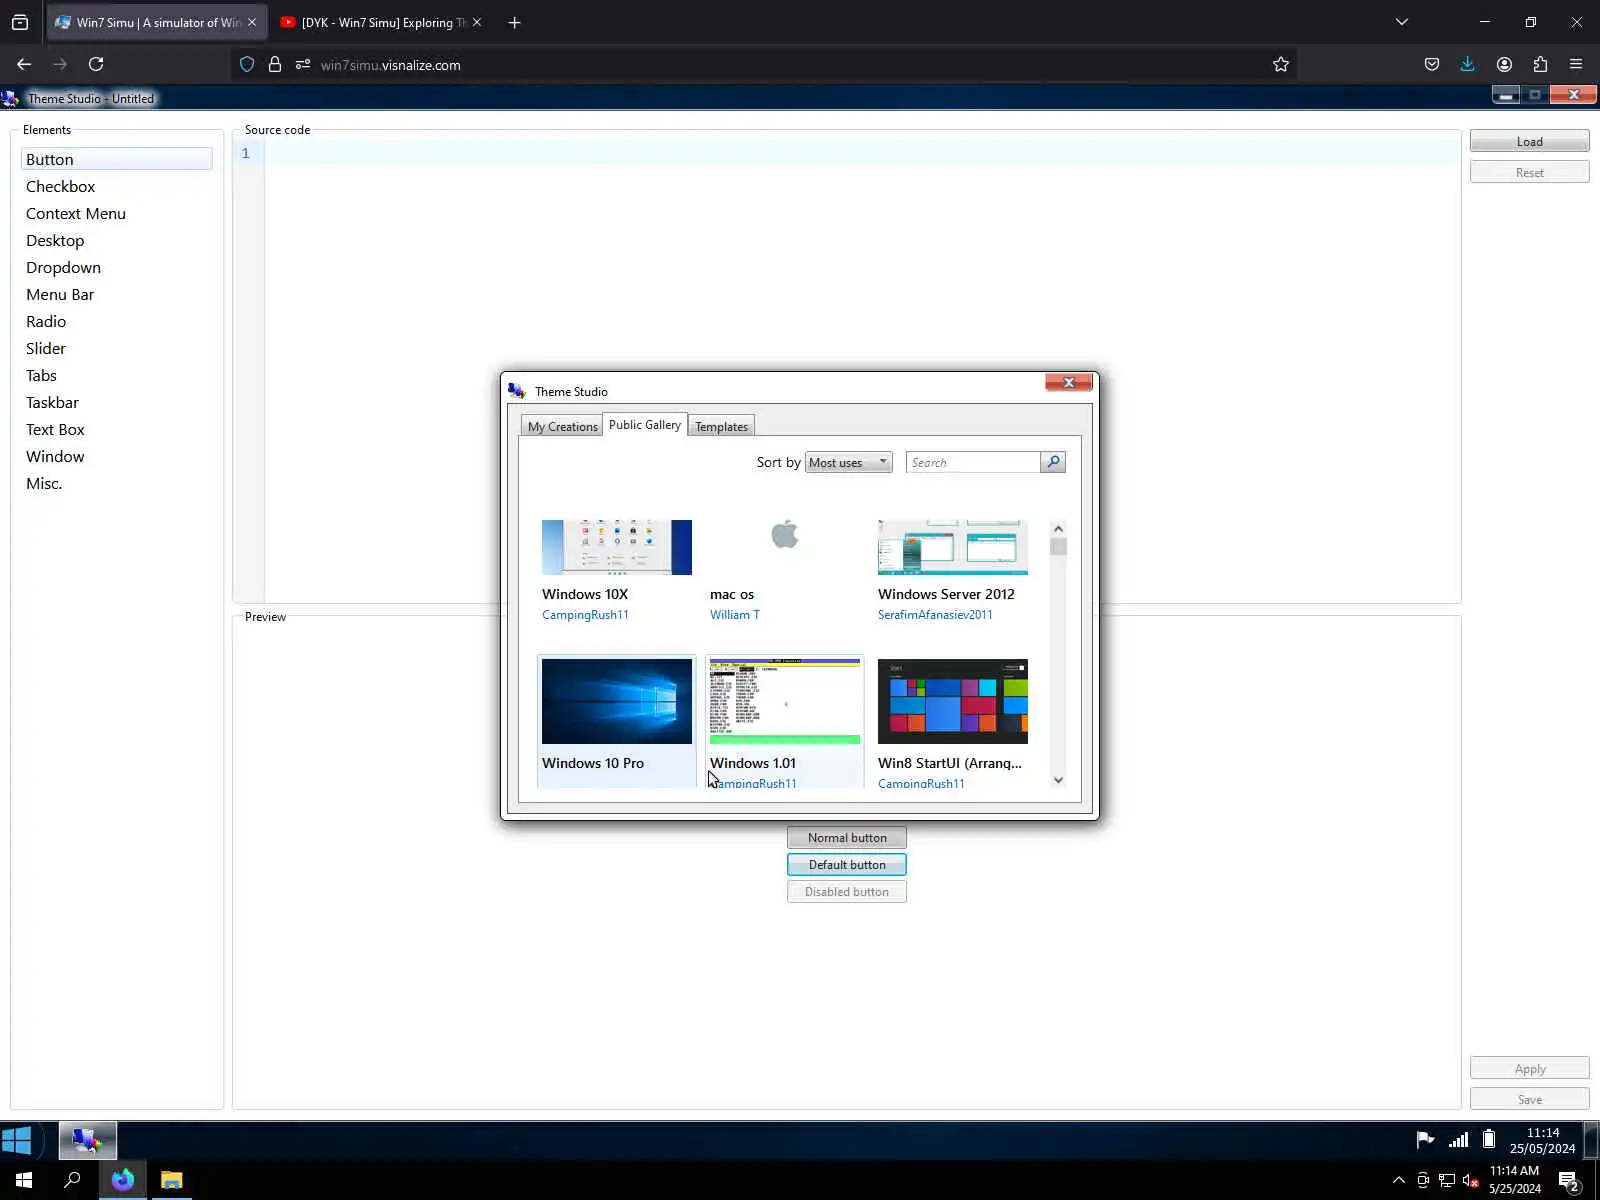Switch to the My Creations tab
1600x1200 pixels.
[562, 426]
